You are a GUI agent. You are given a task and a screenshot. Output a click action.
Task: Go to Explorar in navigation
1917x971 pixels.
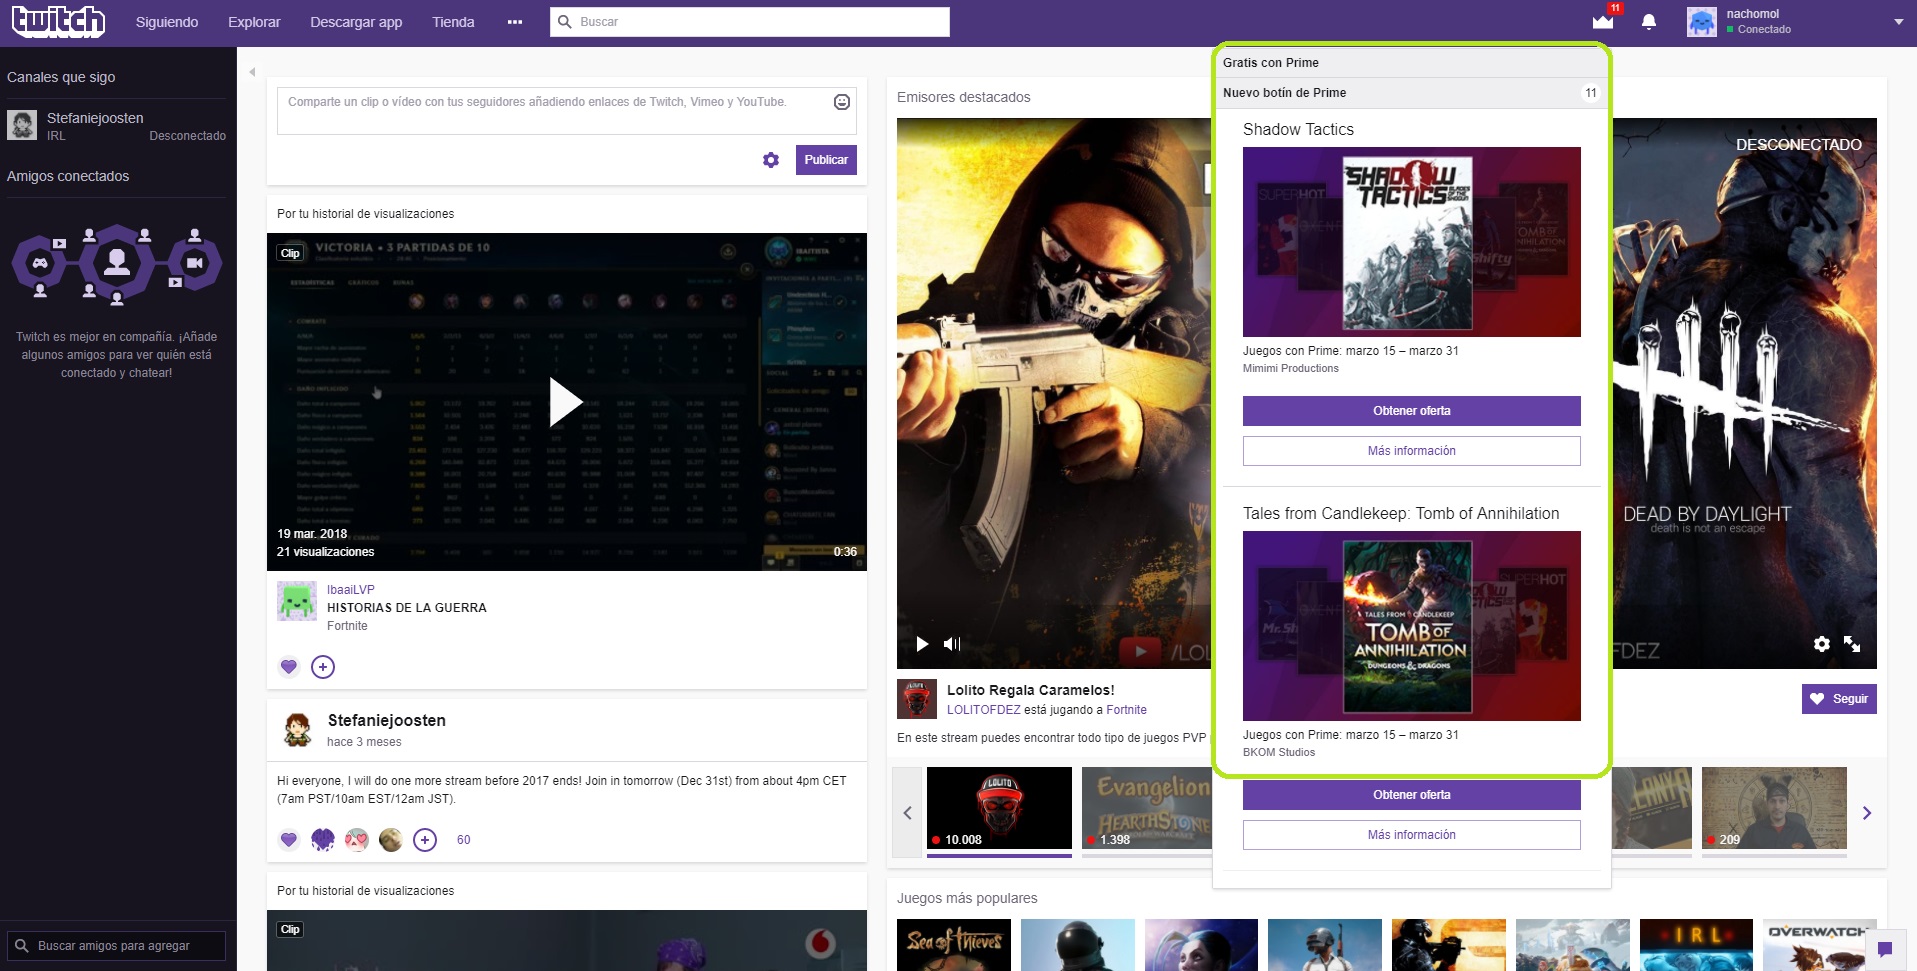[254, 22]
